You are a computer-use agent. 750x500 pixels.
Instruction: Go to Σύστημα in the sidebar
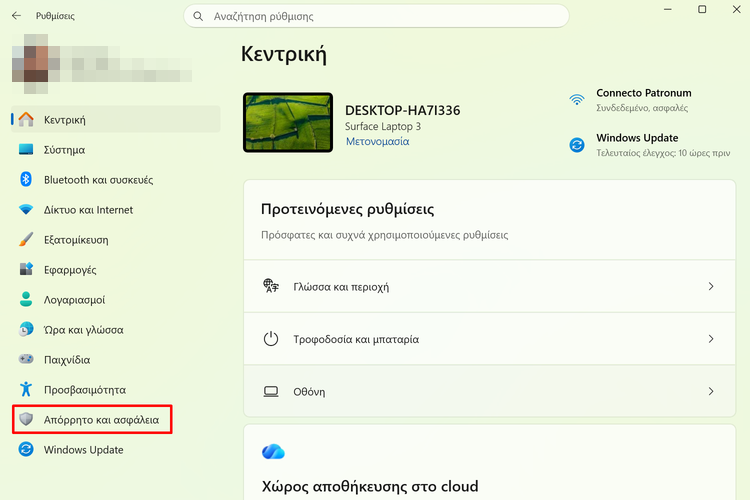point(116,150)
